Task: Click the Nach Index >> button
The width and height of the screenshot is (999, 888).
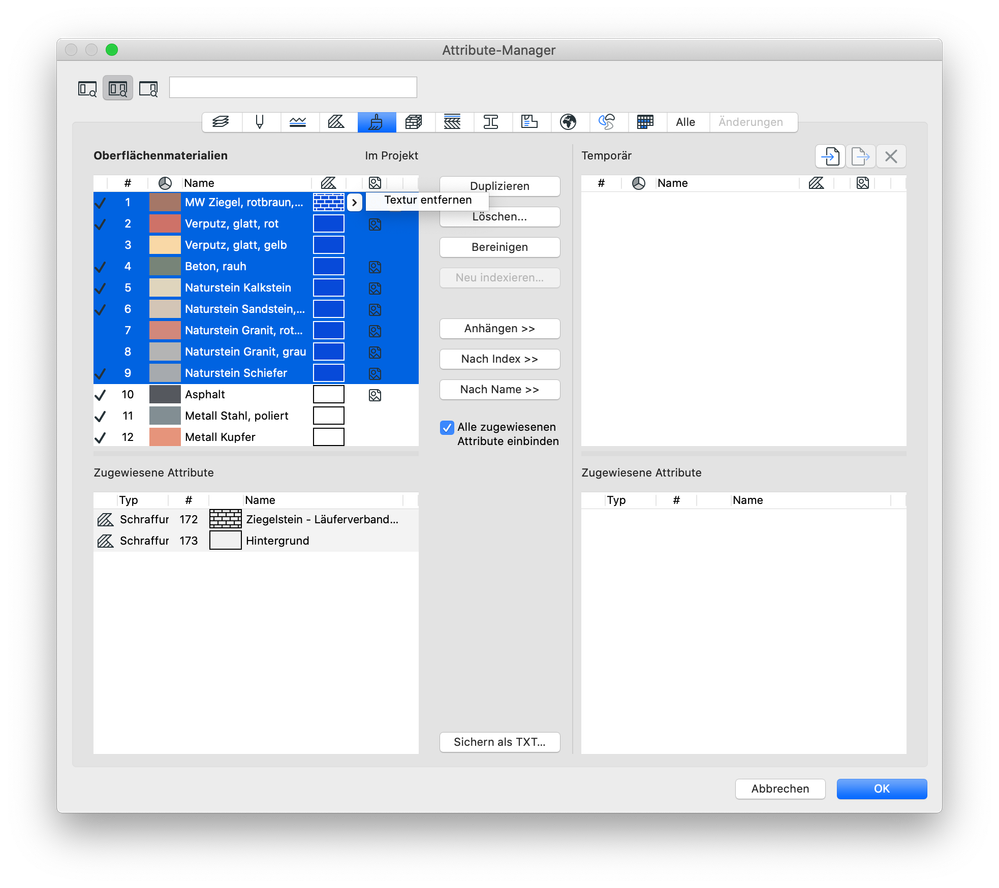Action: [500, 359]
